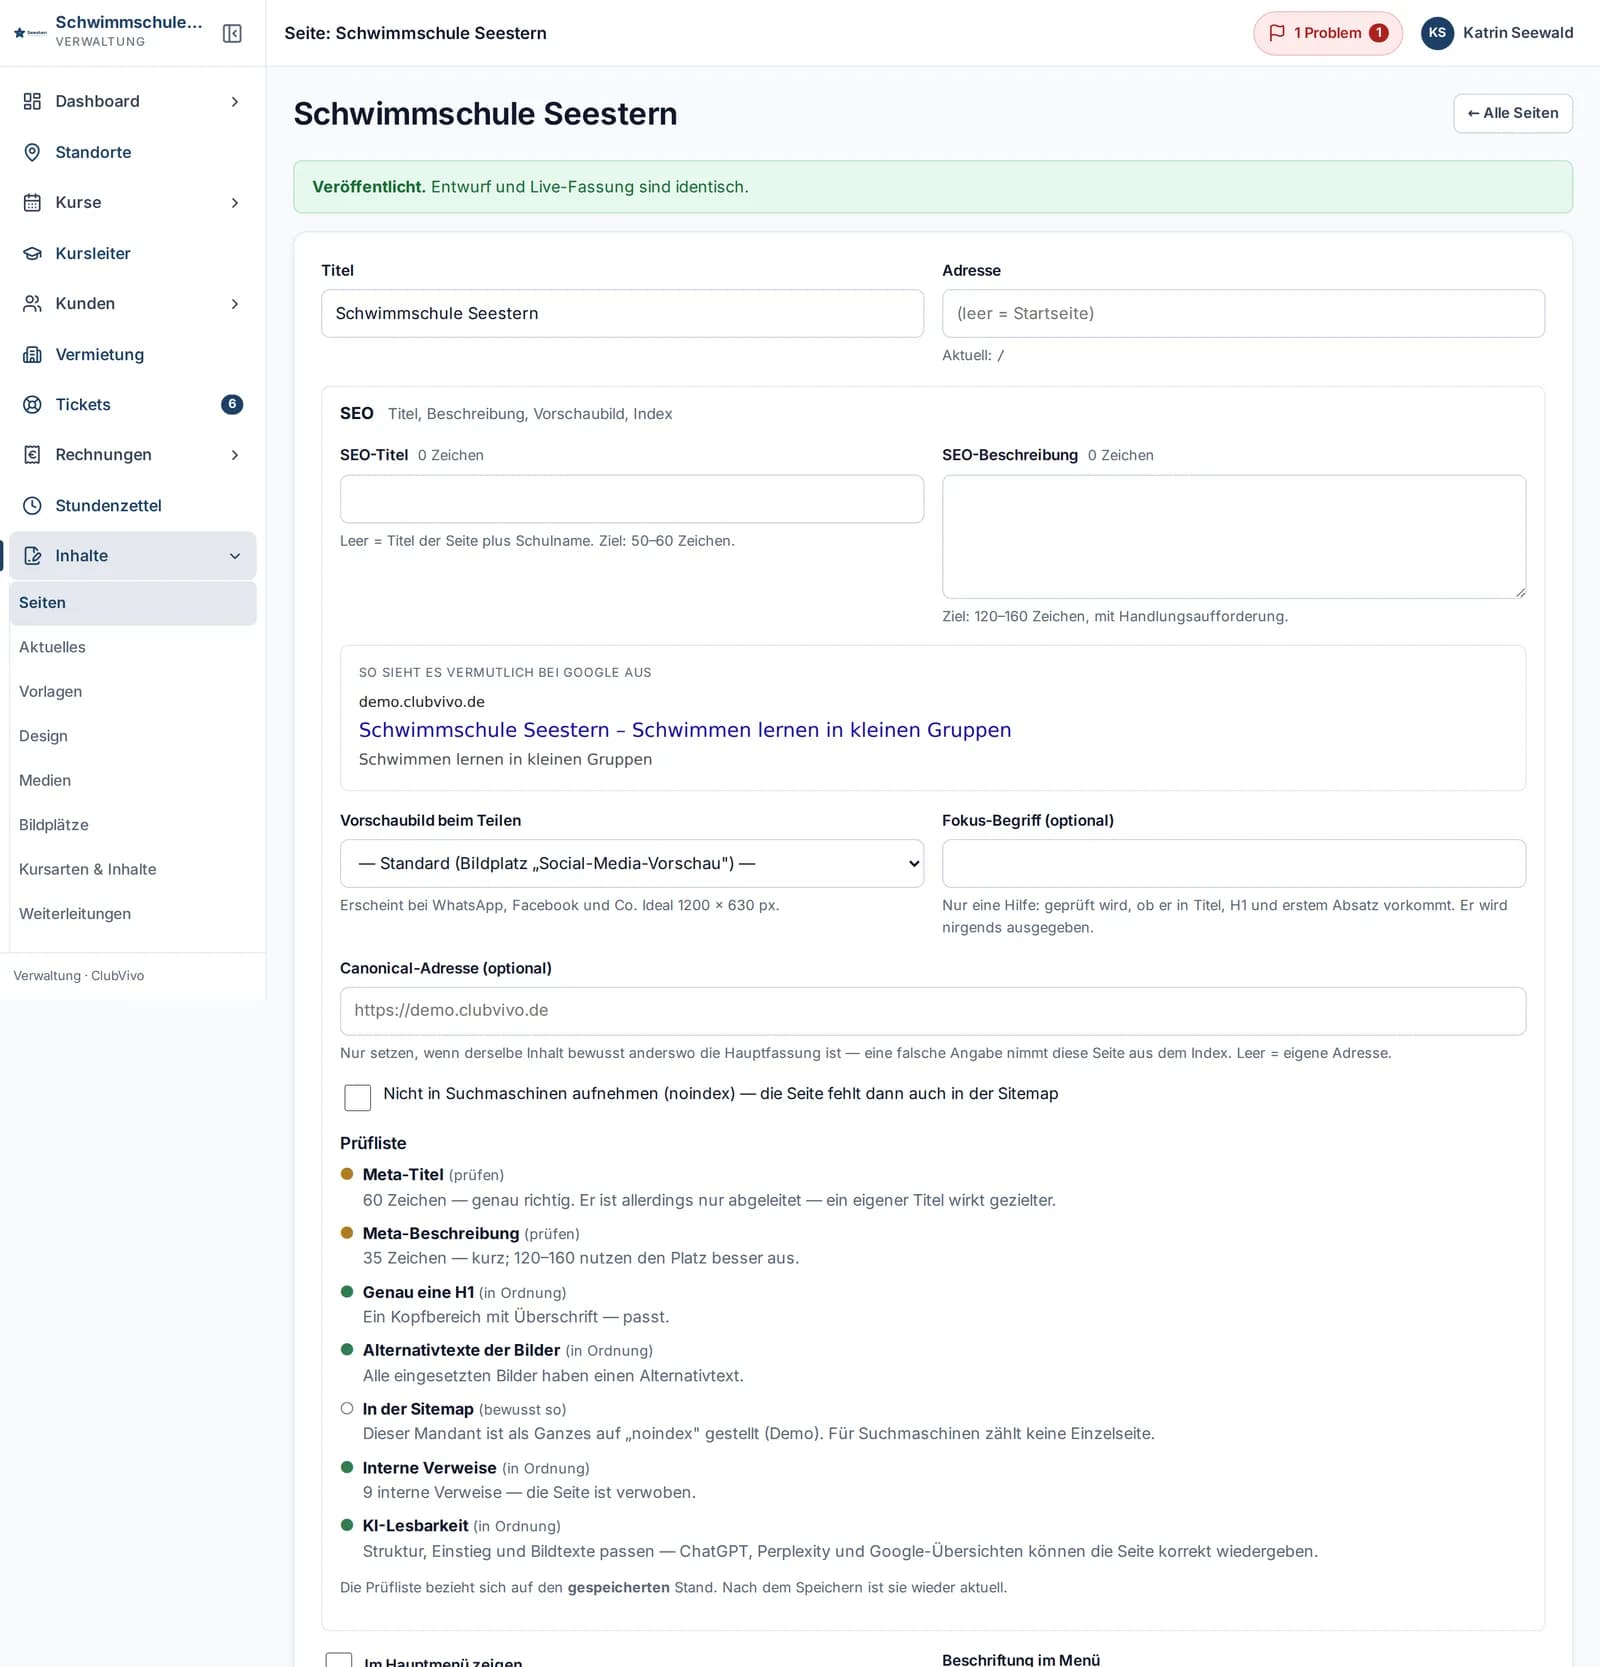Click the flag icon in Problem badge
The width and height of the screenshot is (1600, 1667).
click(x=1277, y=33)
